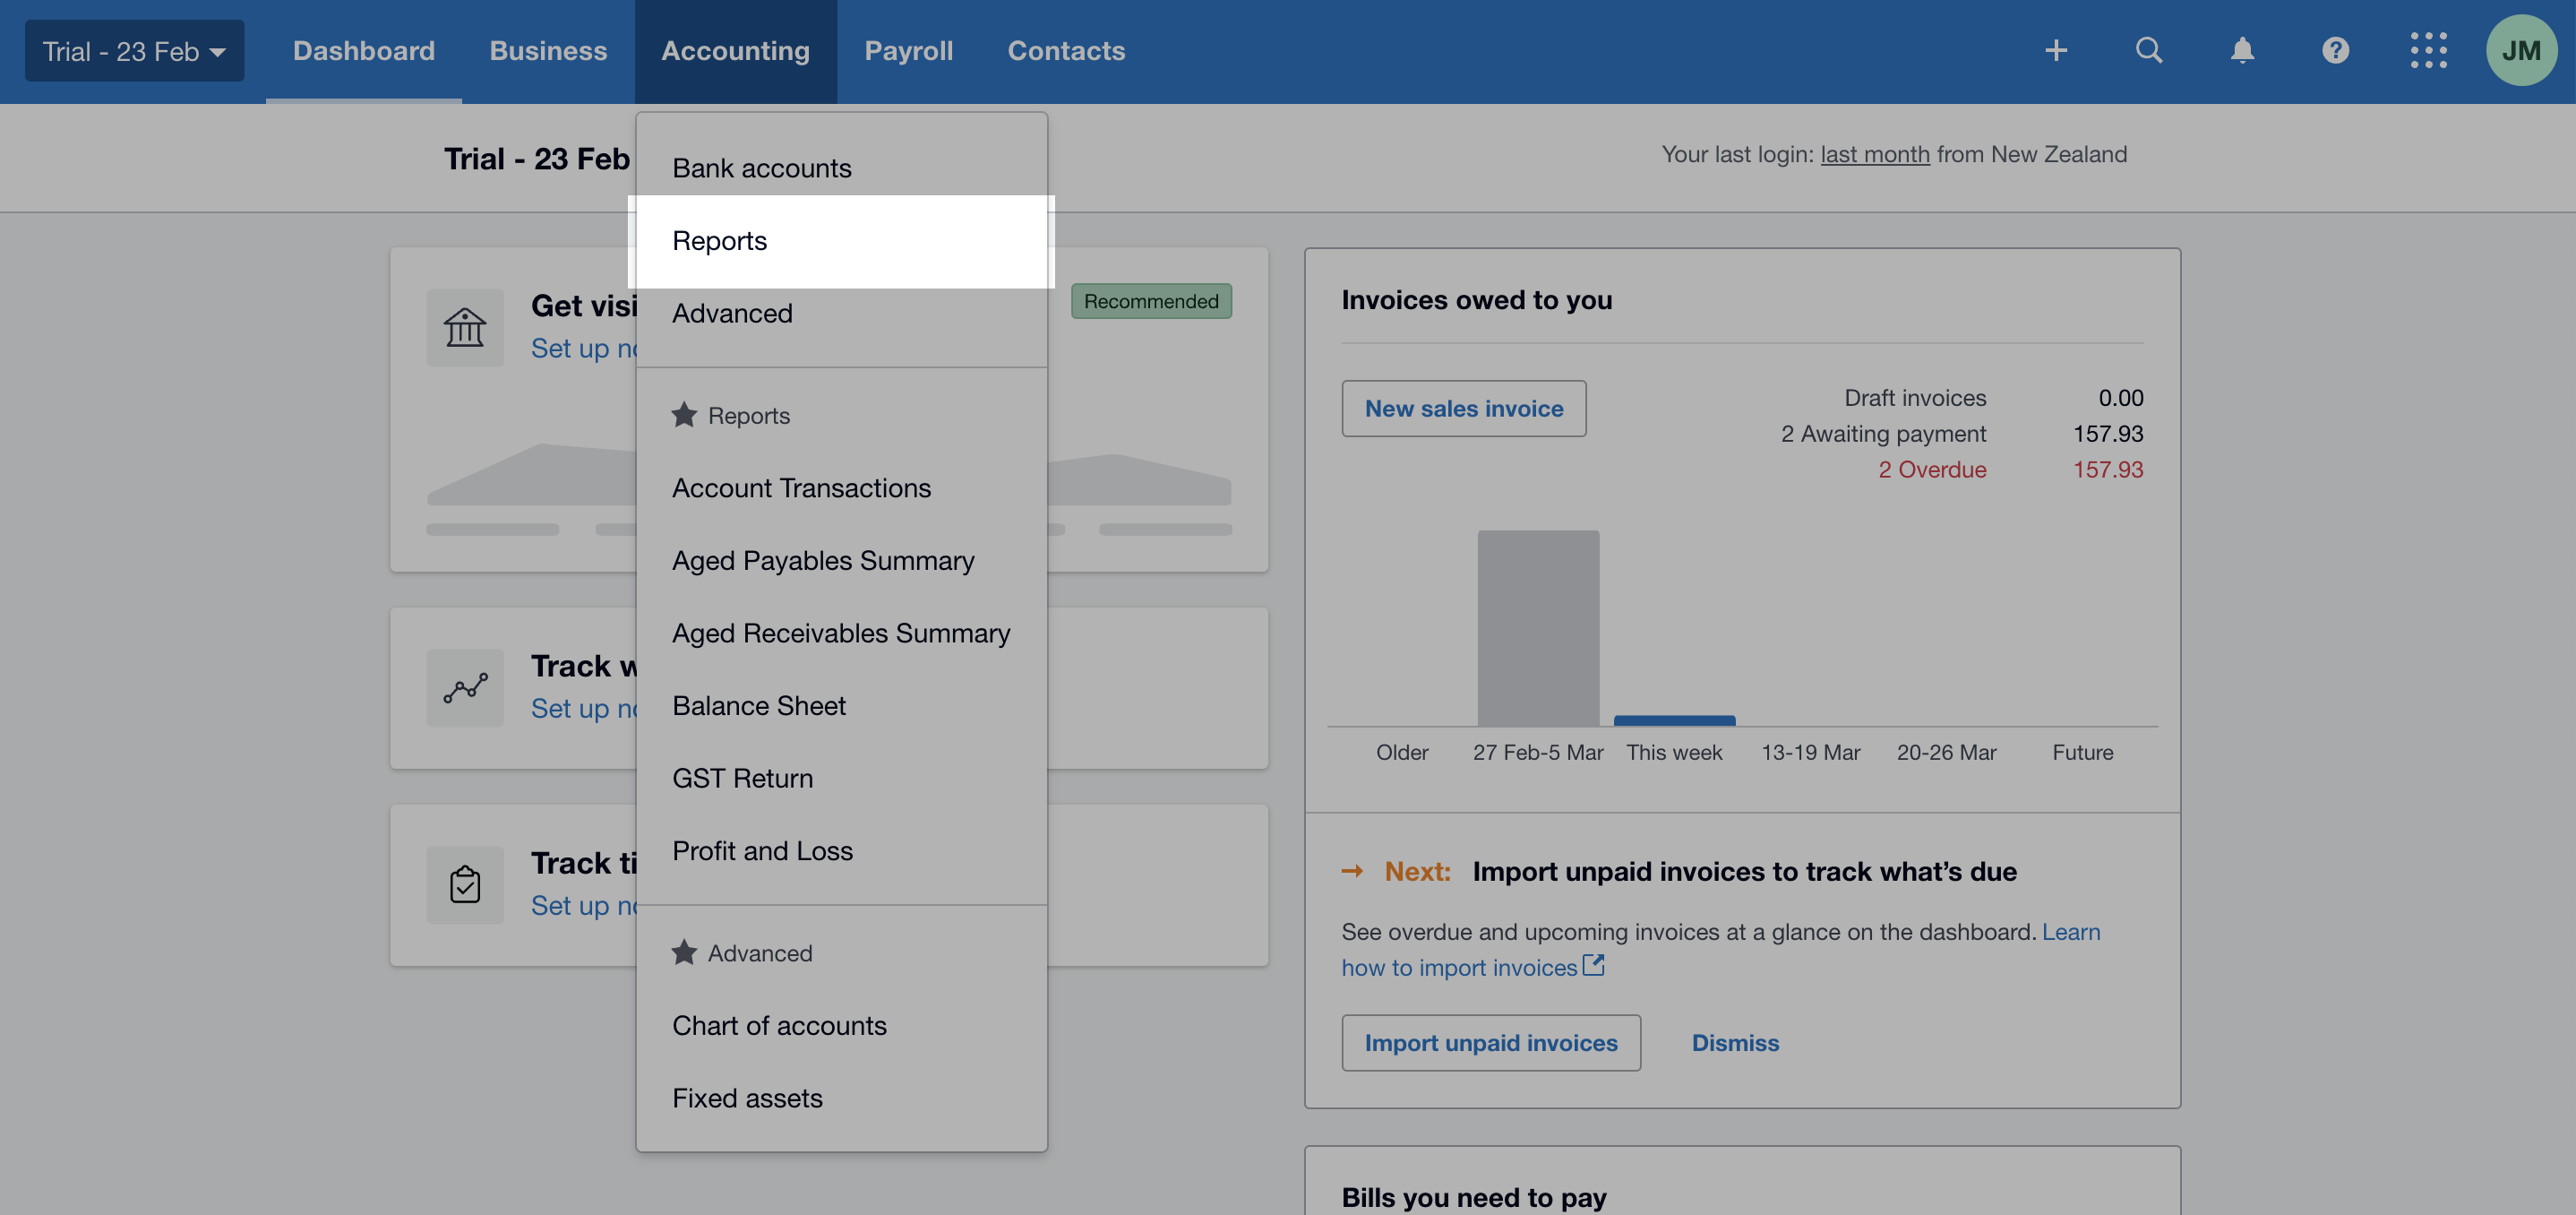The width and height of the screenshot is (2576, 1215).
Task: Click star icon beside Reports heading
Action: click(684, 415)
